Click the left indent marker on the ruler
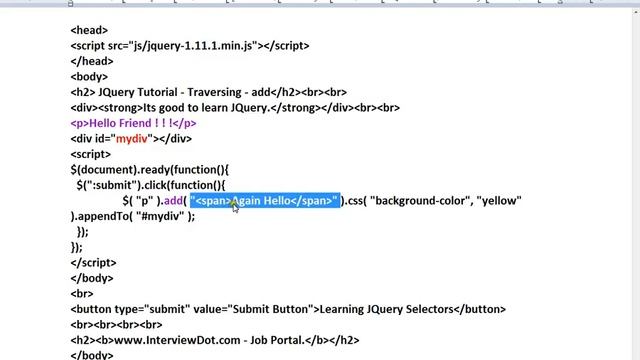The width and height of the screenshot is (640, 360). [71, 3]
